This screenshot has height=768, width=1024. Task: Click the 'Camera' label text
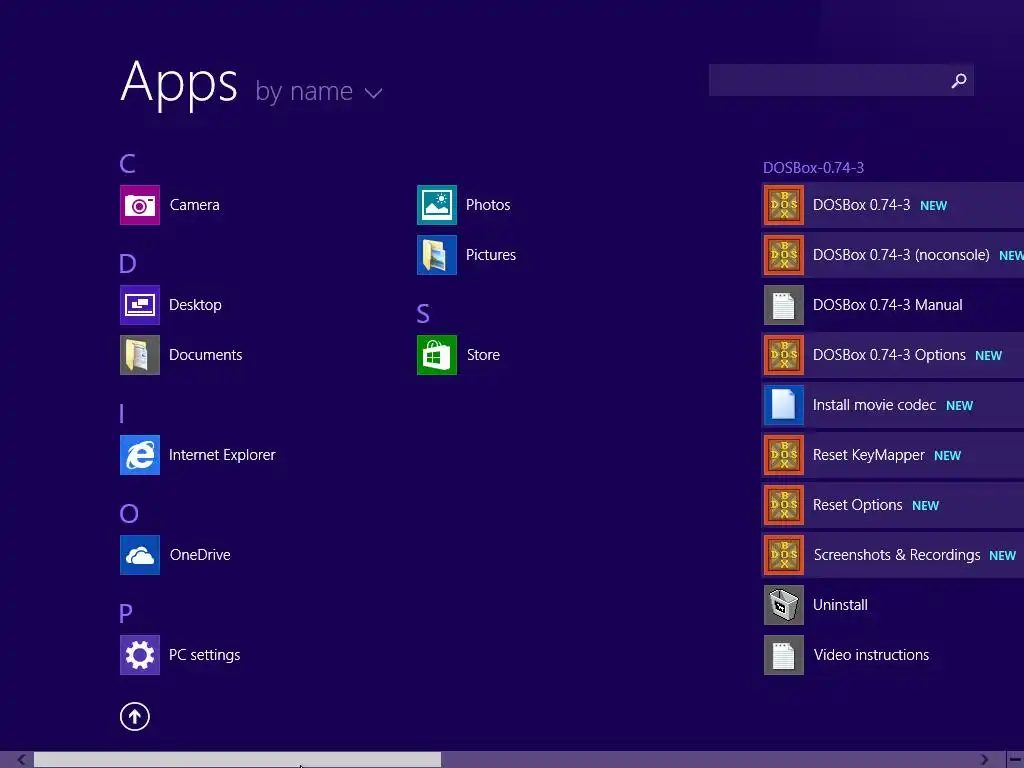coord(195,205)
